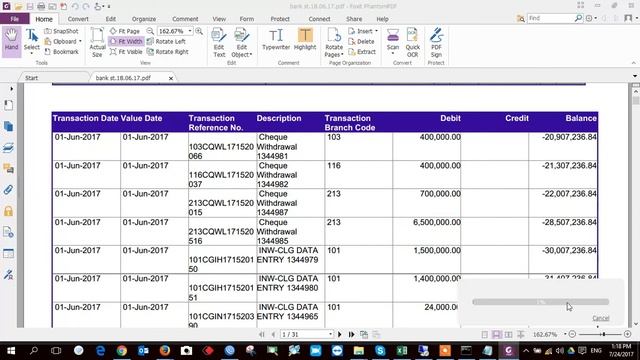Open the status bar zoom percentage dropdown
The image size is (640, 360).
point(565,334)
